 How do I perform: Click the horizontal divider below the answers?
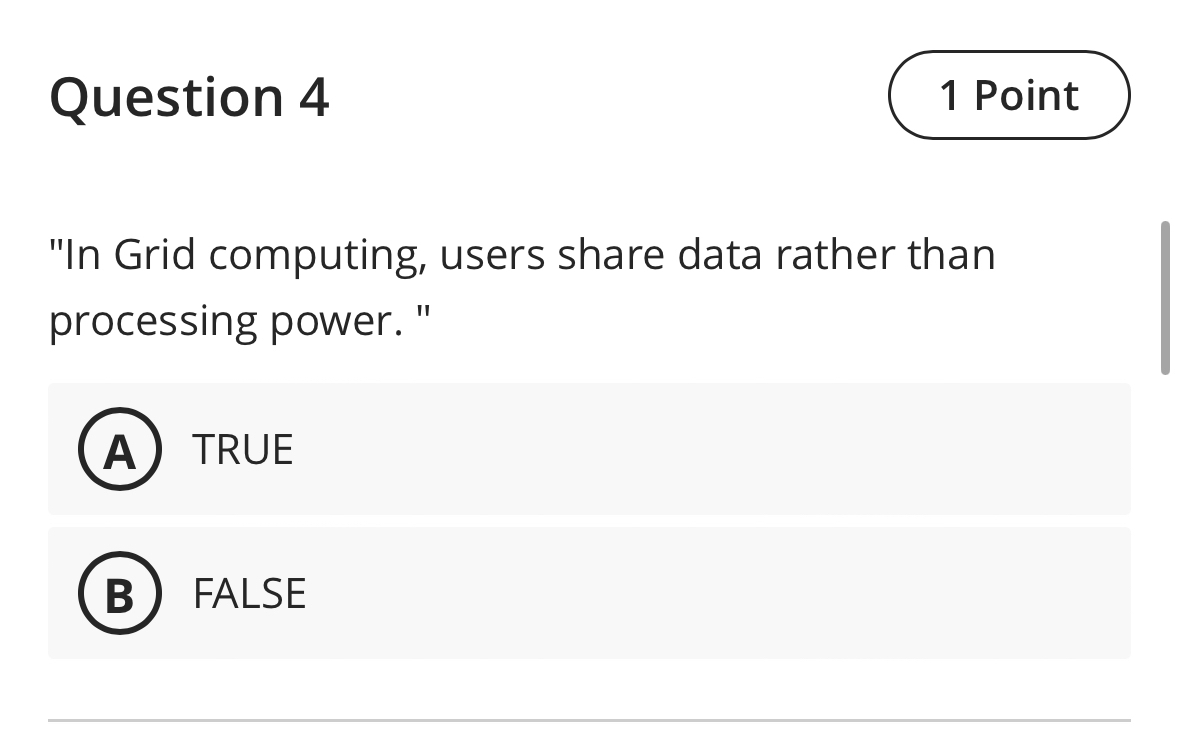(x=589, y=716)
